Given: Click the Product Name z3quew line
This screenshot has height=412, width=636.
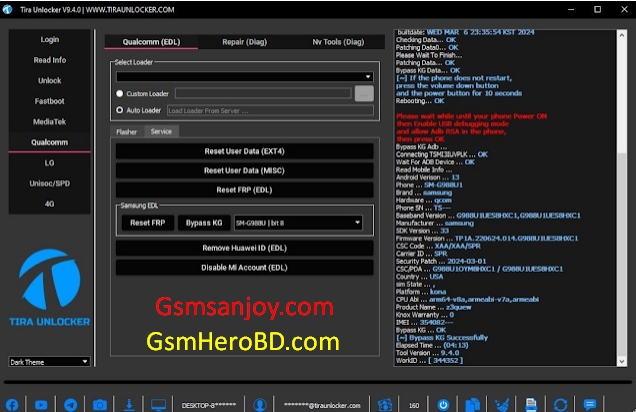Looking at the screenshot, I should [433, 307].
